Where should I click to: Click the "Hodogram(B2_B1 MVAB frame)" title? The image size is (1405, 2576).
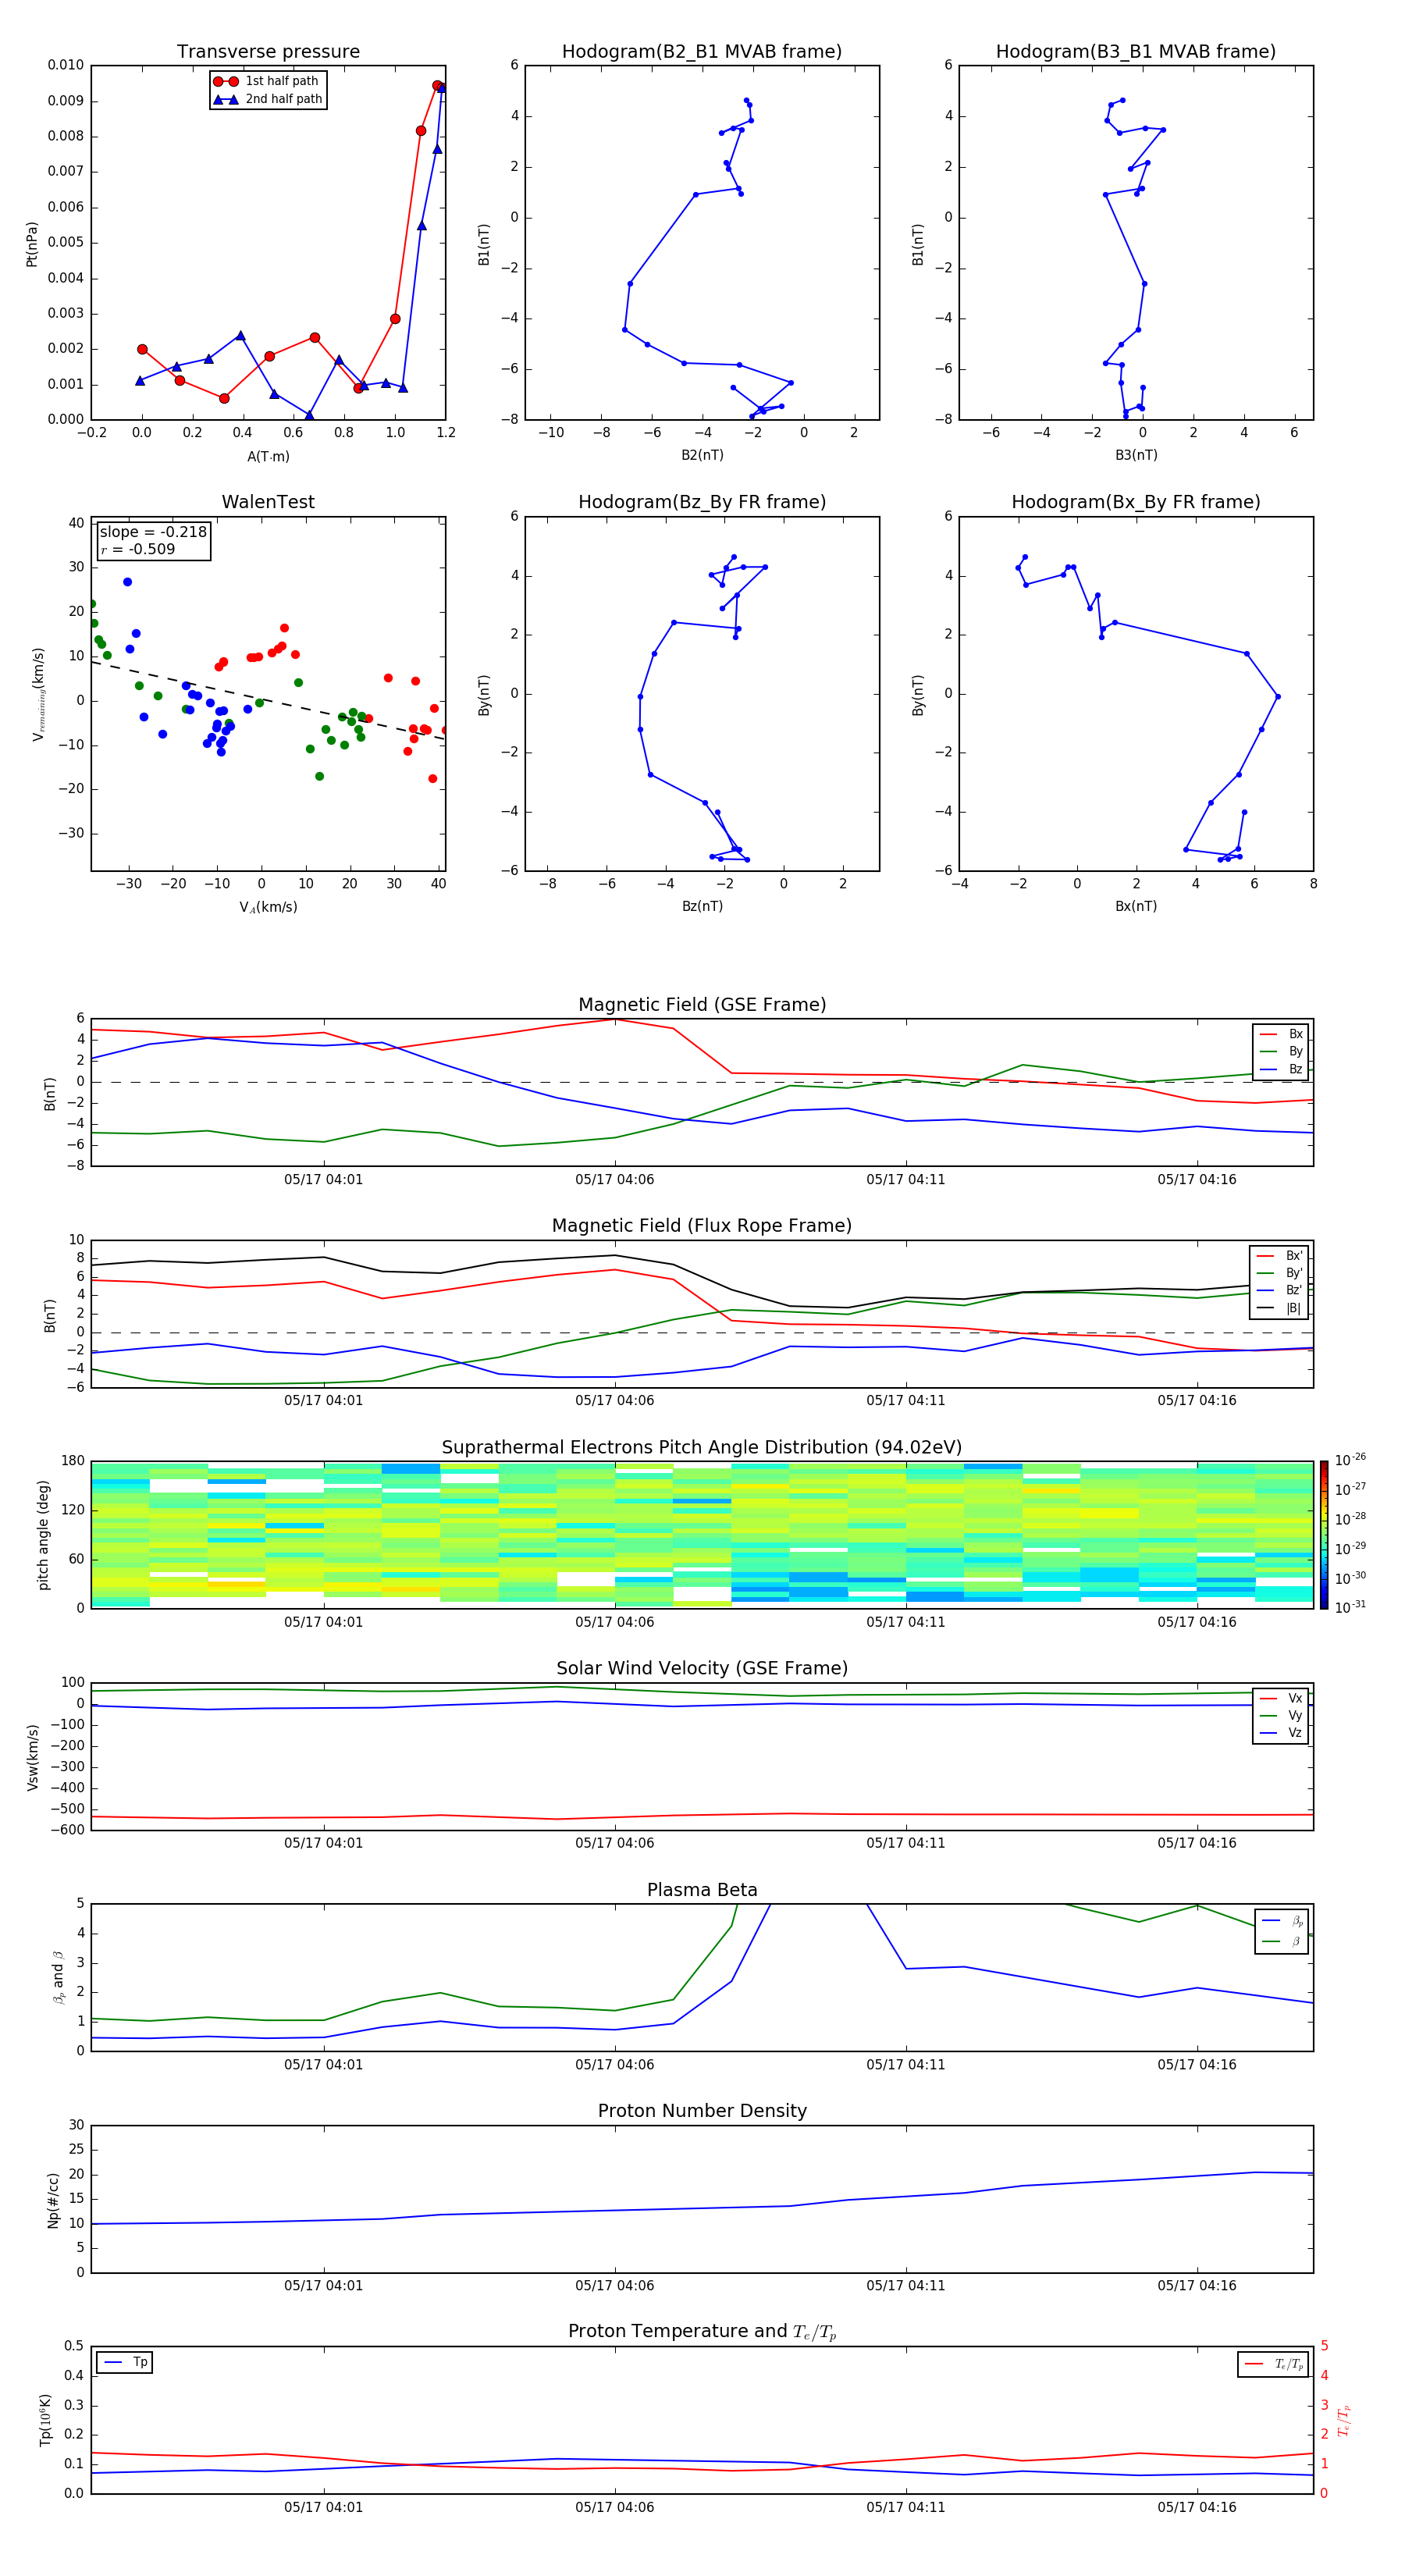tap(702, 51)
